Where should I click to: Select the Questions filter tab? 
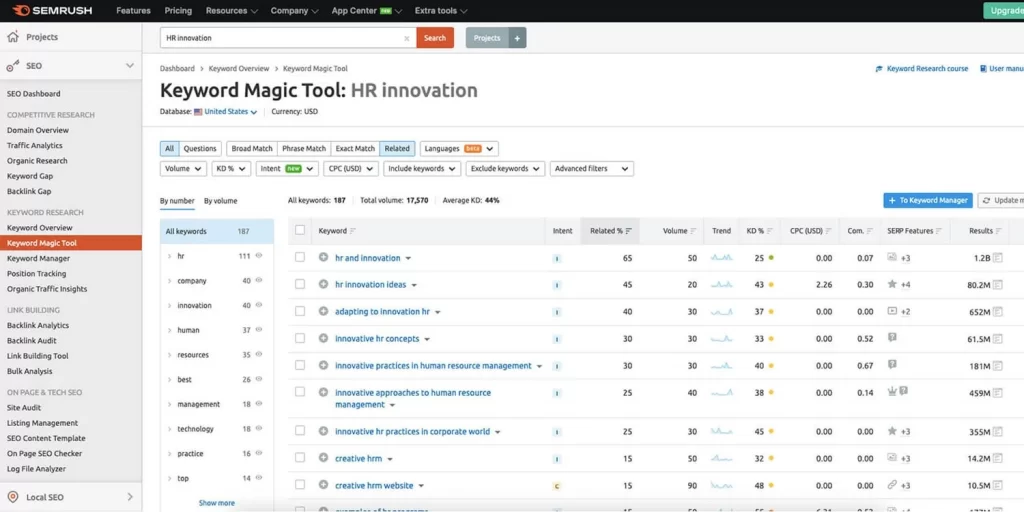coord(200,149)
